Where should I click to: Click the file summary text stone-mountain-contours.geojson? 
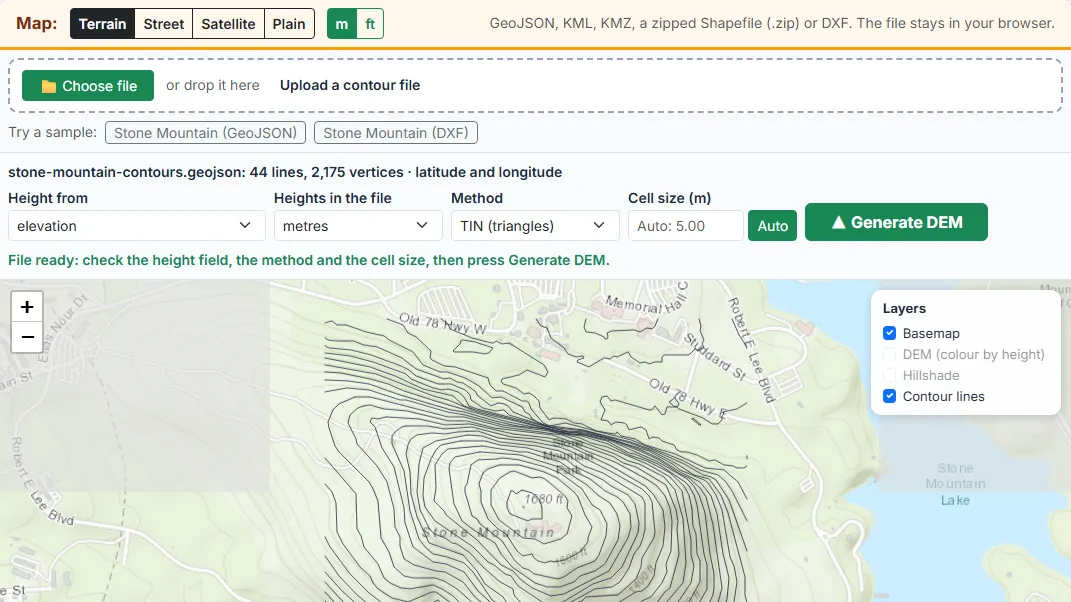point(285,172)
